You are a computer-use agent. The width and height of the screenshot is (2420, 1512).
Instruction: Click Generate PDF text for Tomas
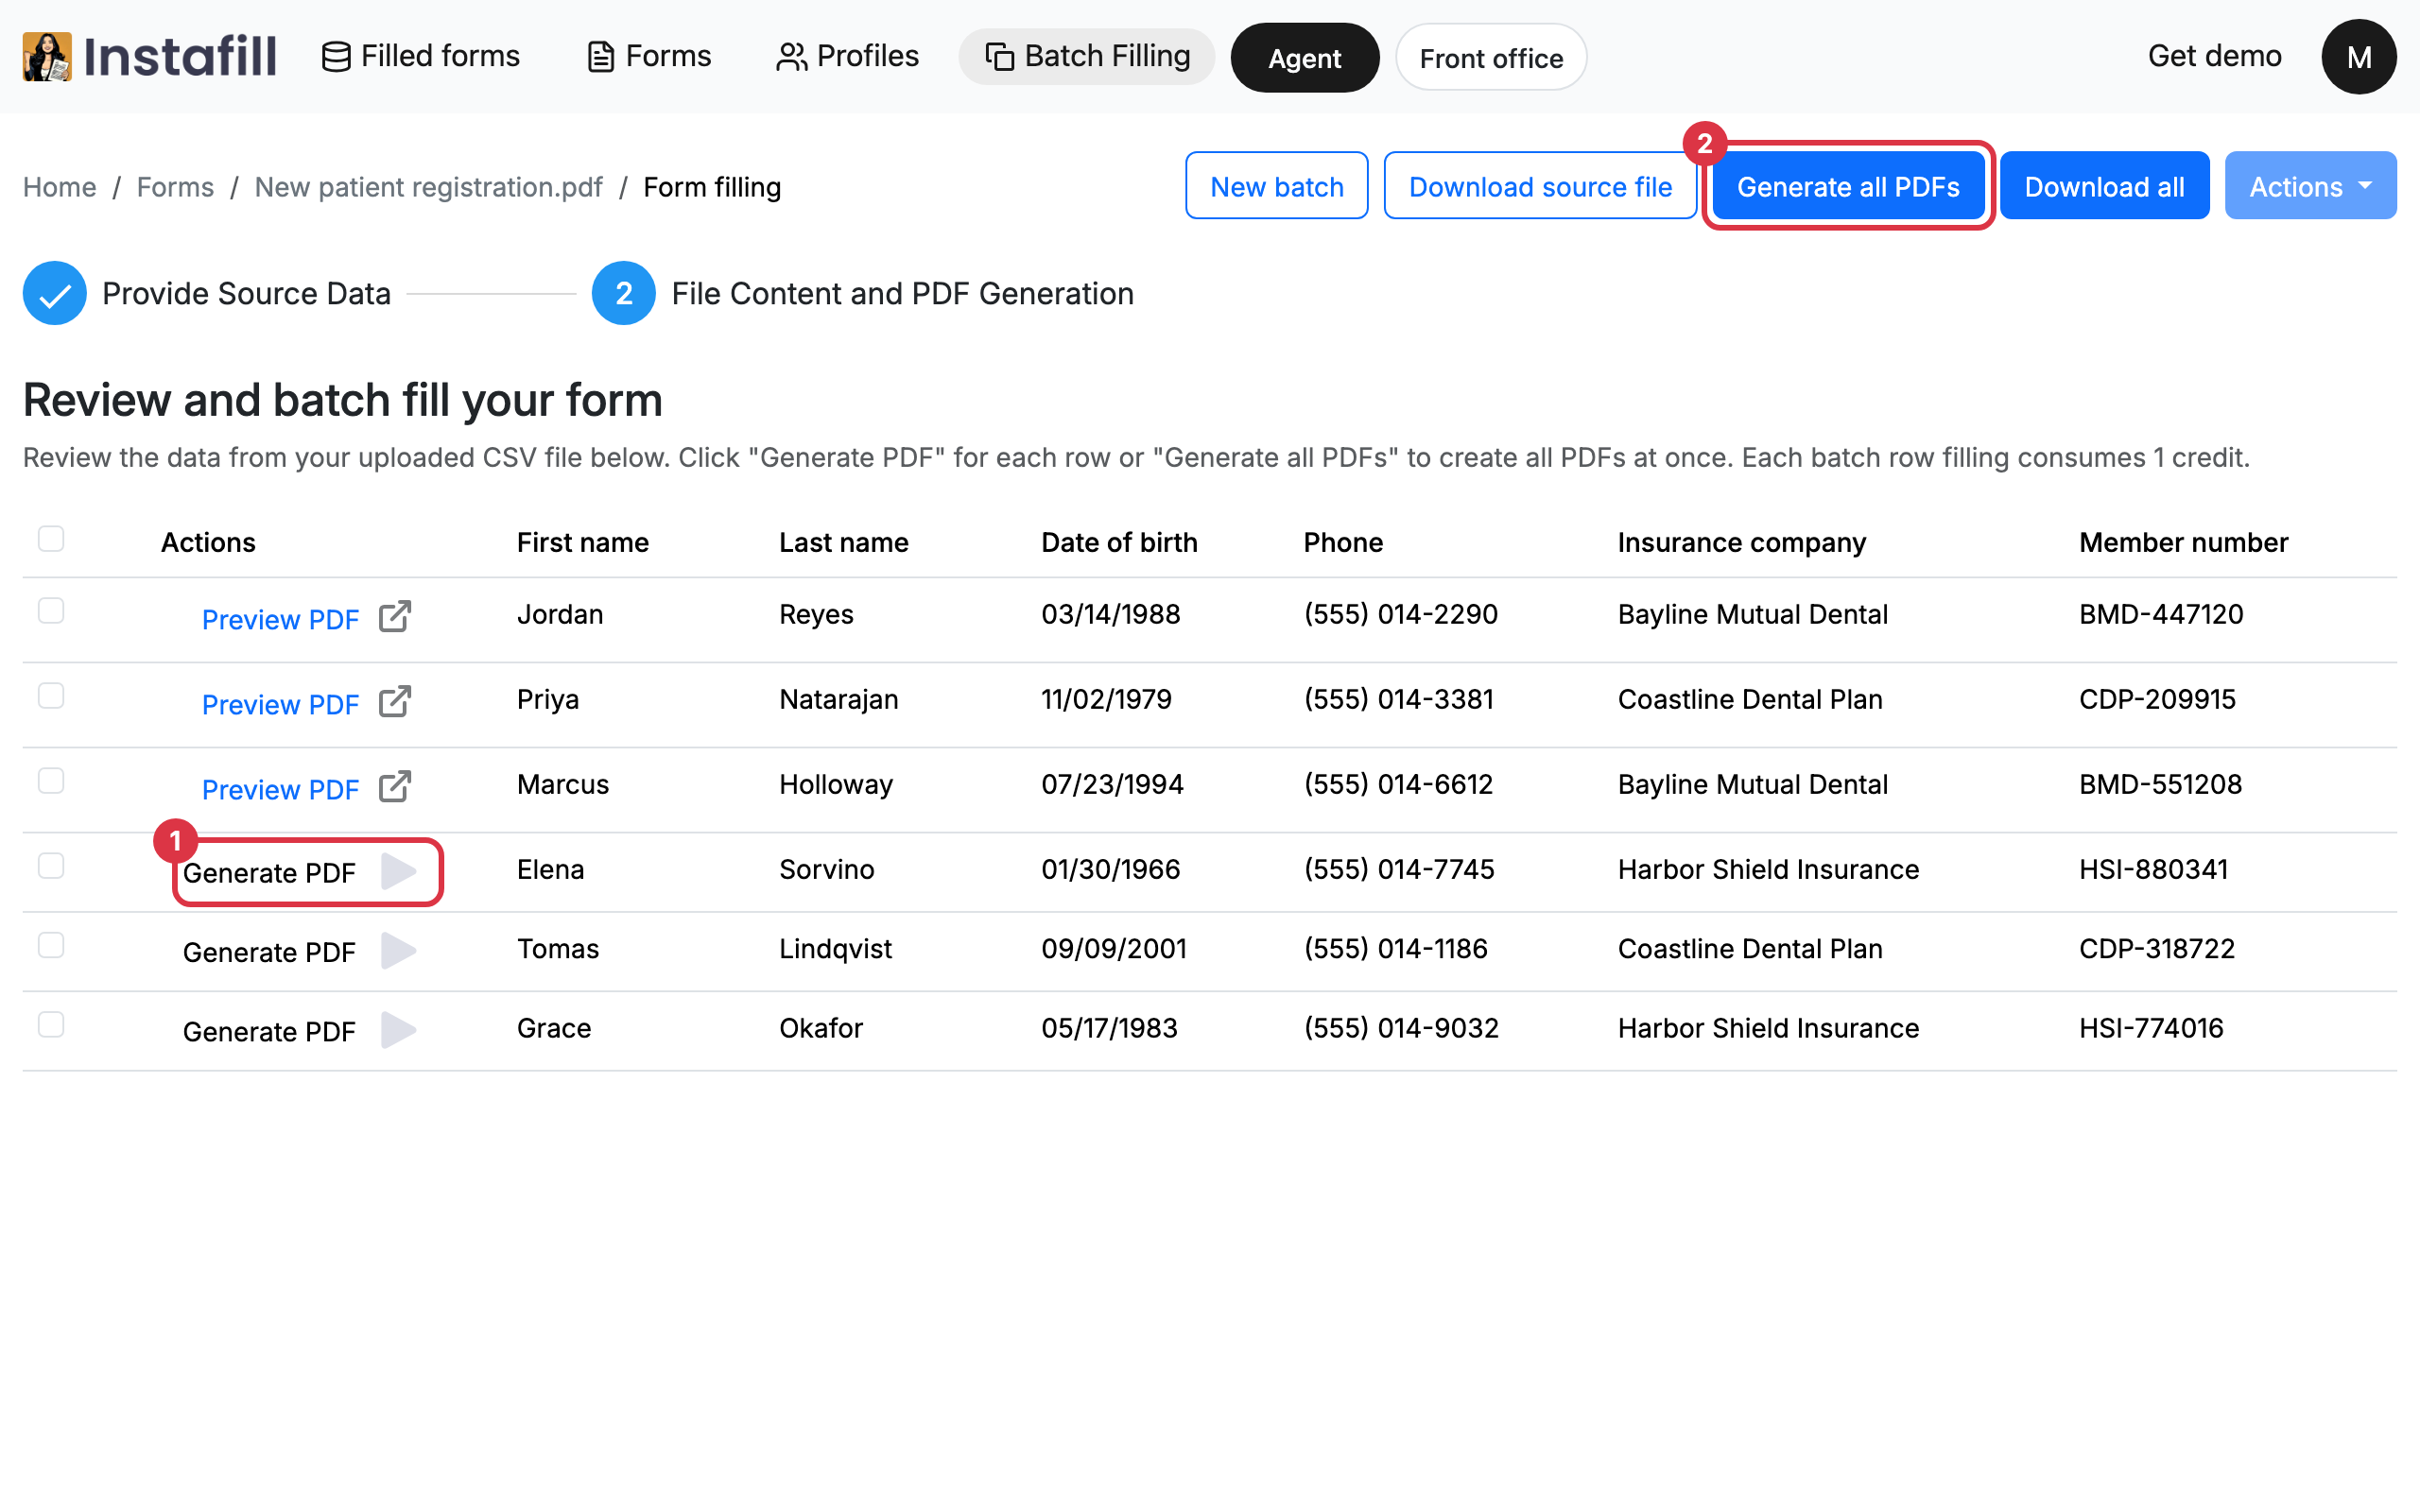269,952
